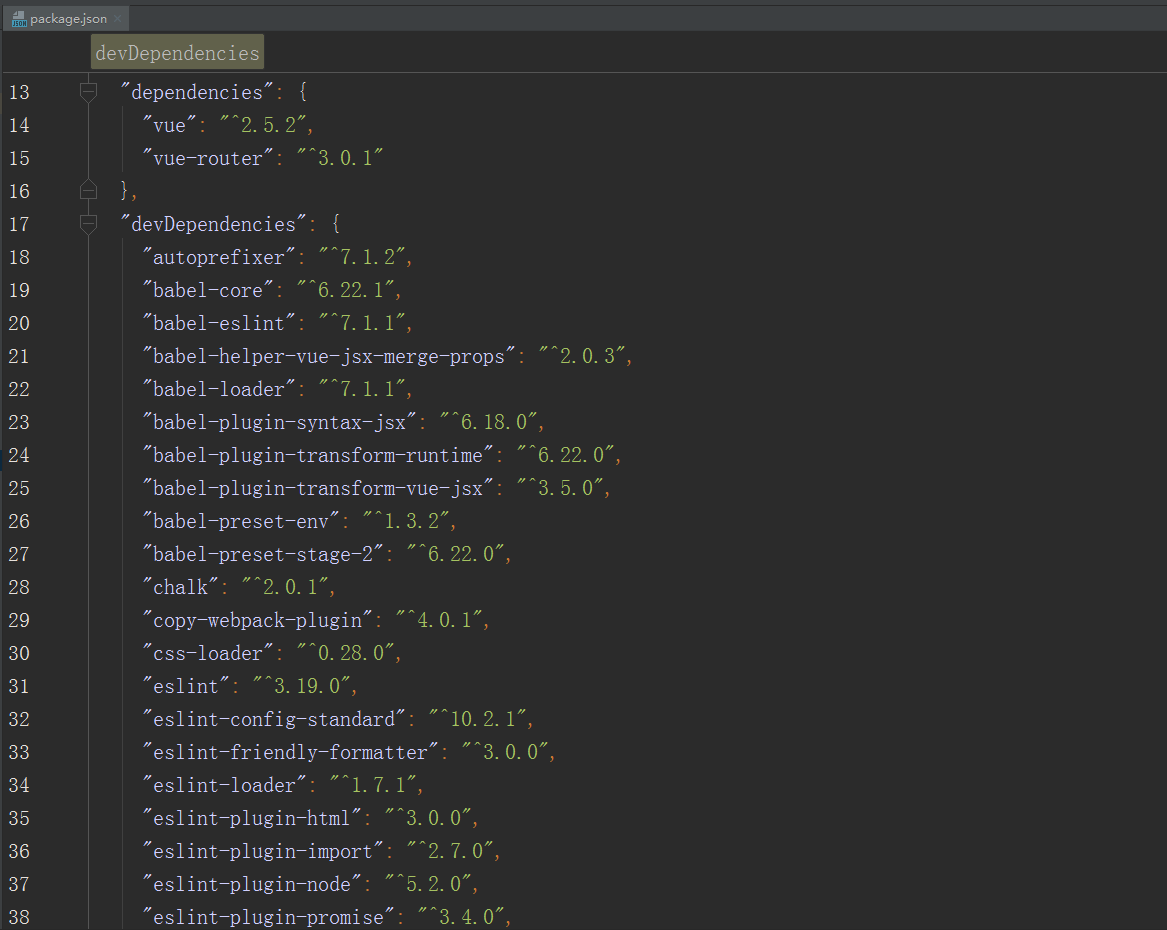Image resolution: width=1167 pixels, height=930 pixels.
Task: Click the "autoprefixer" key
Action: (220, 257)
